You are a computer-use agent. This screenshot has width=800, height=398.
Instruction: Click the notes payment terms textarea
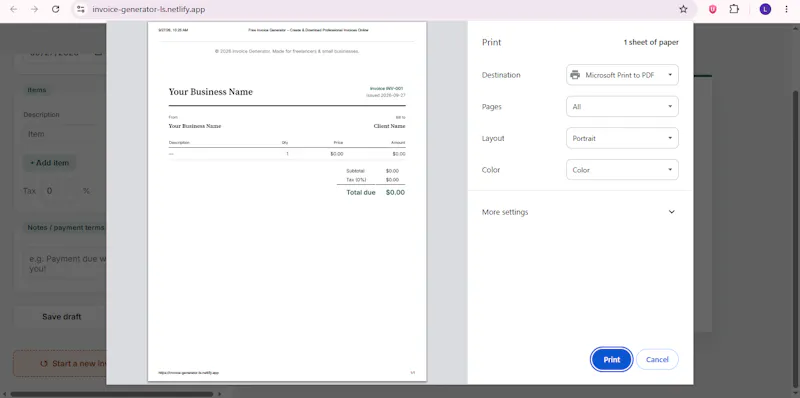point(64,264)
